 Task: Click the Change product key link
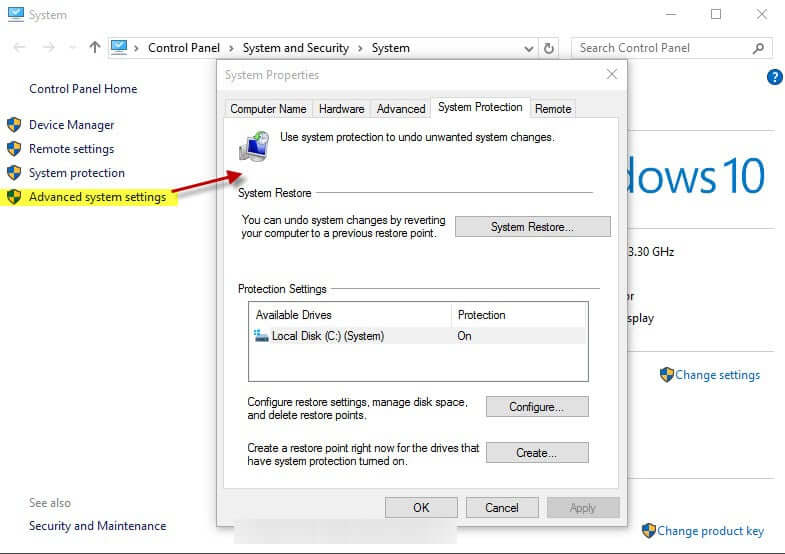point(710,530)
